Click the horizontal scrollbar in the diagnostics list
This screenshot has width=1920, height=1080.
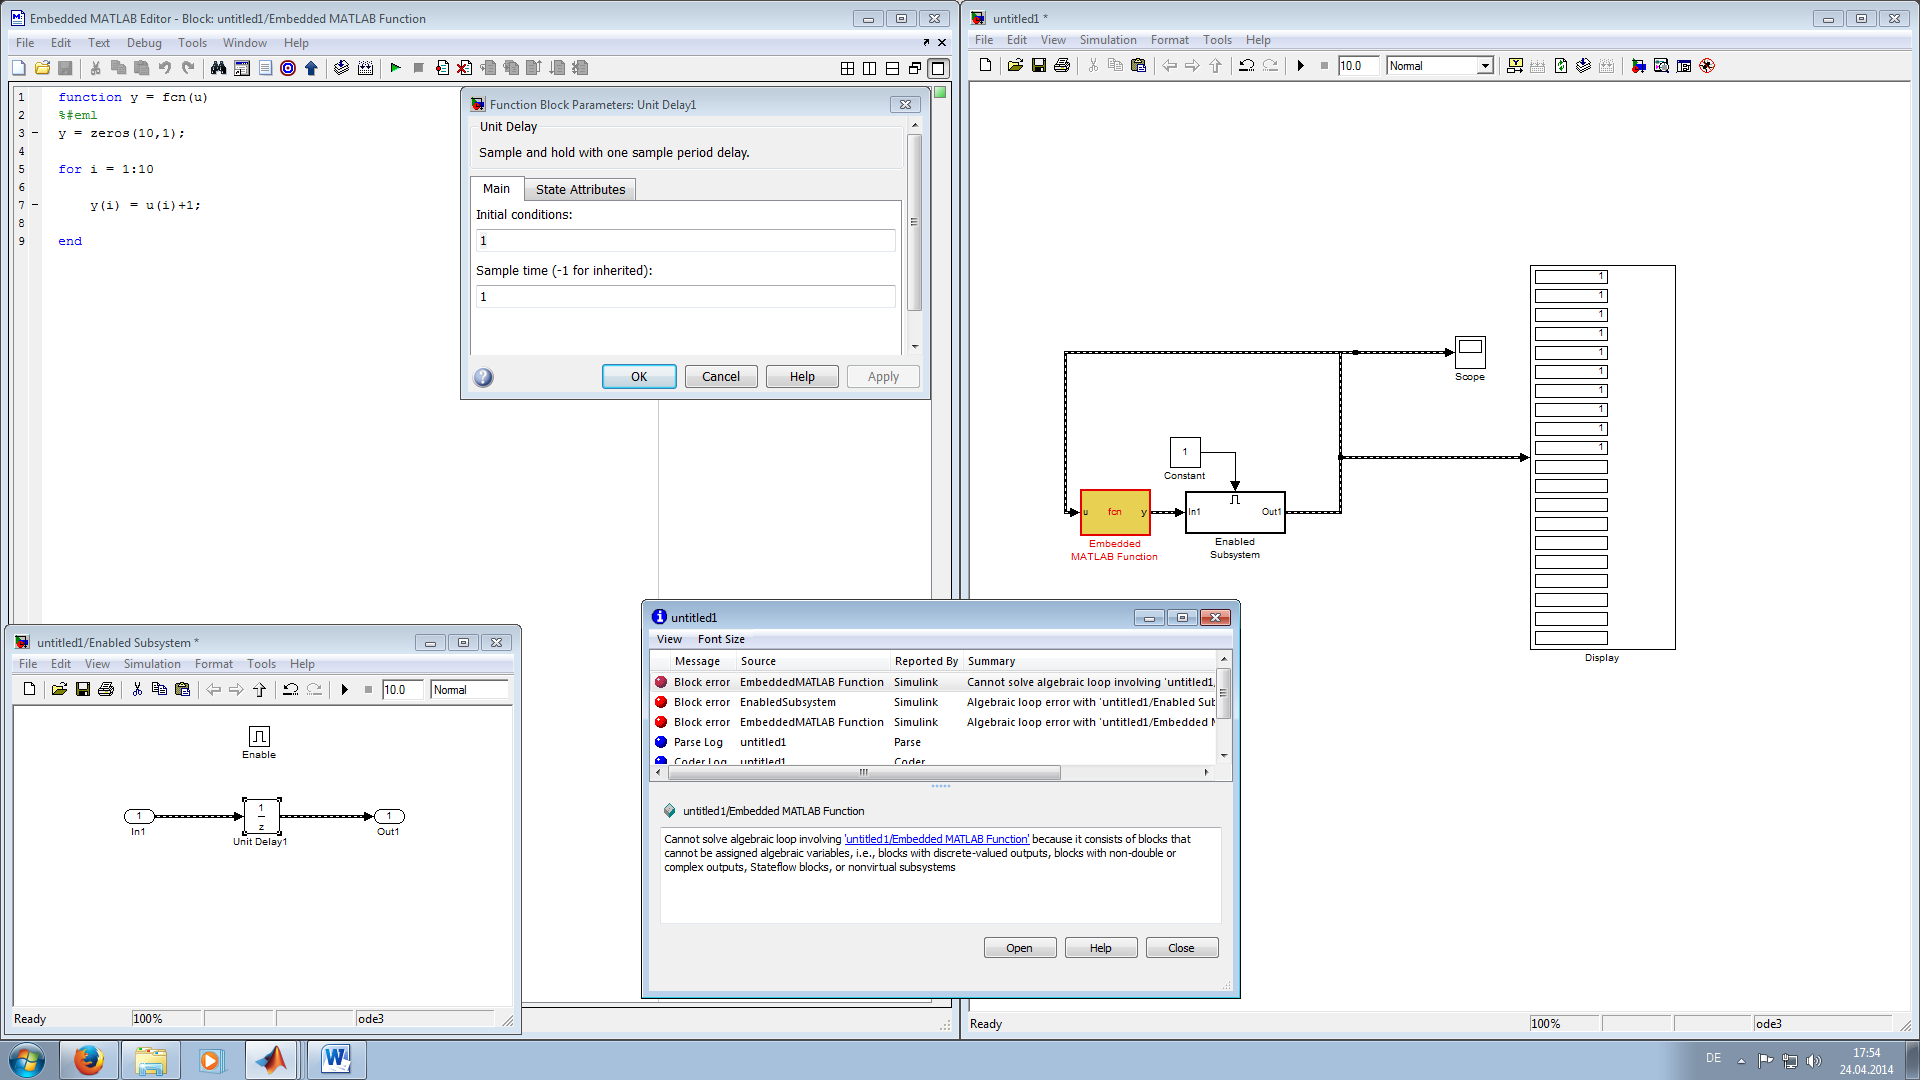(863, 773)
